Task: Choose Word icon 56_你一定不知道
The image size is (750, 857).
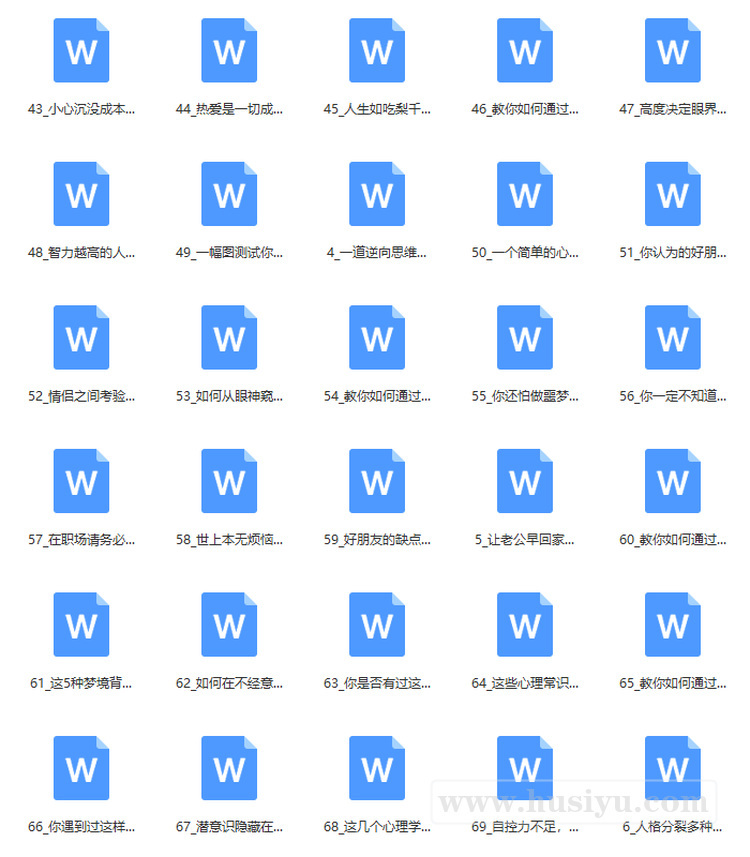Action: tap(673, 338)
